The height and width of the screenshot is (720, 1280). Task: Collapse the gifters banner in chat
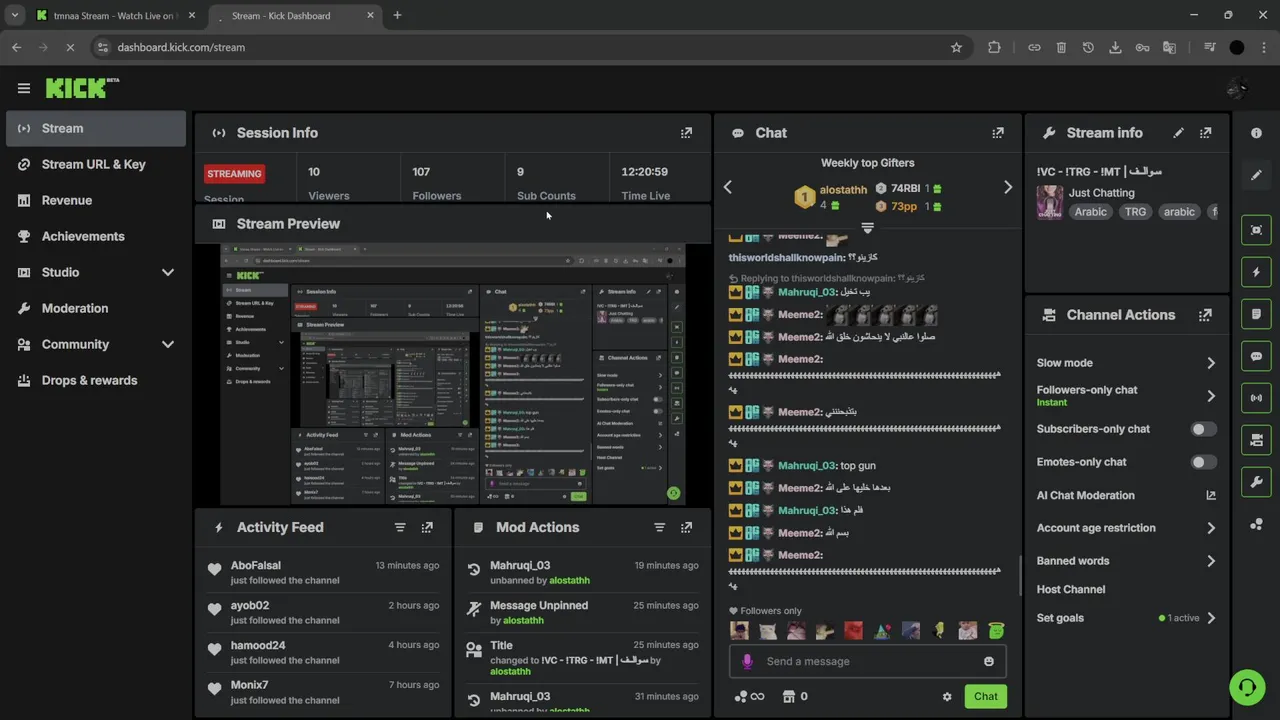[x=868, y=229]
